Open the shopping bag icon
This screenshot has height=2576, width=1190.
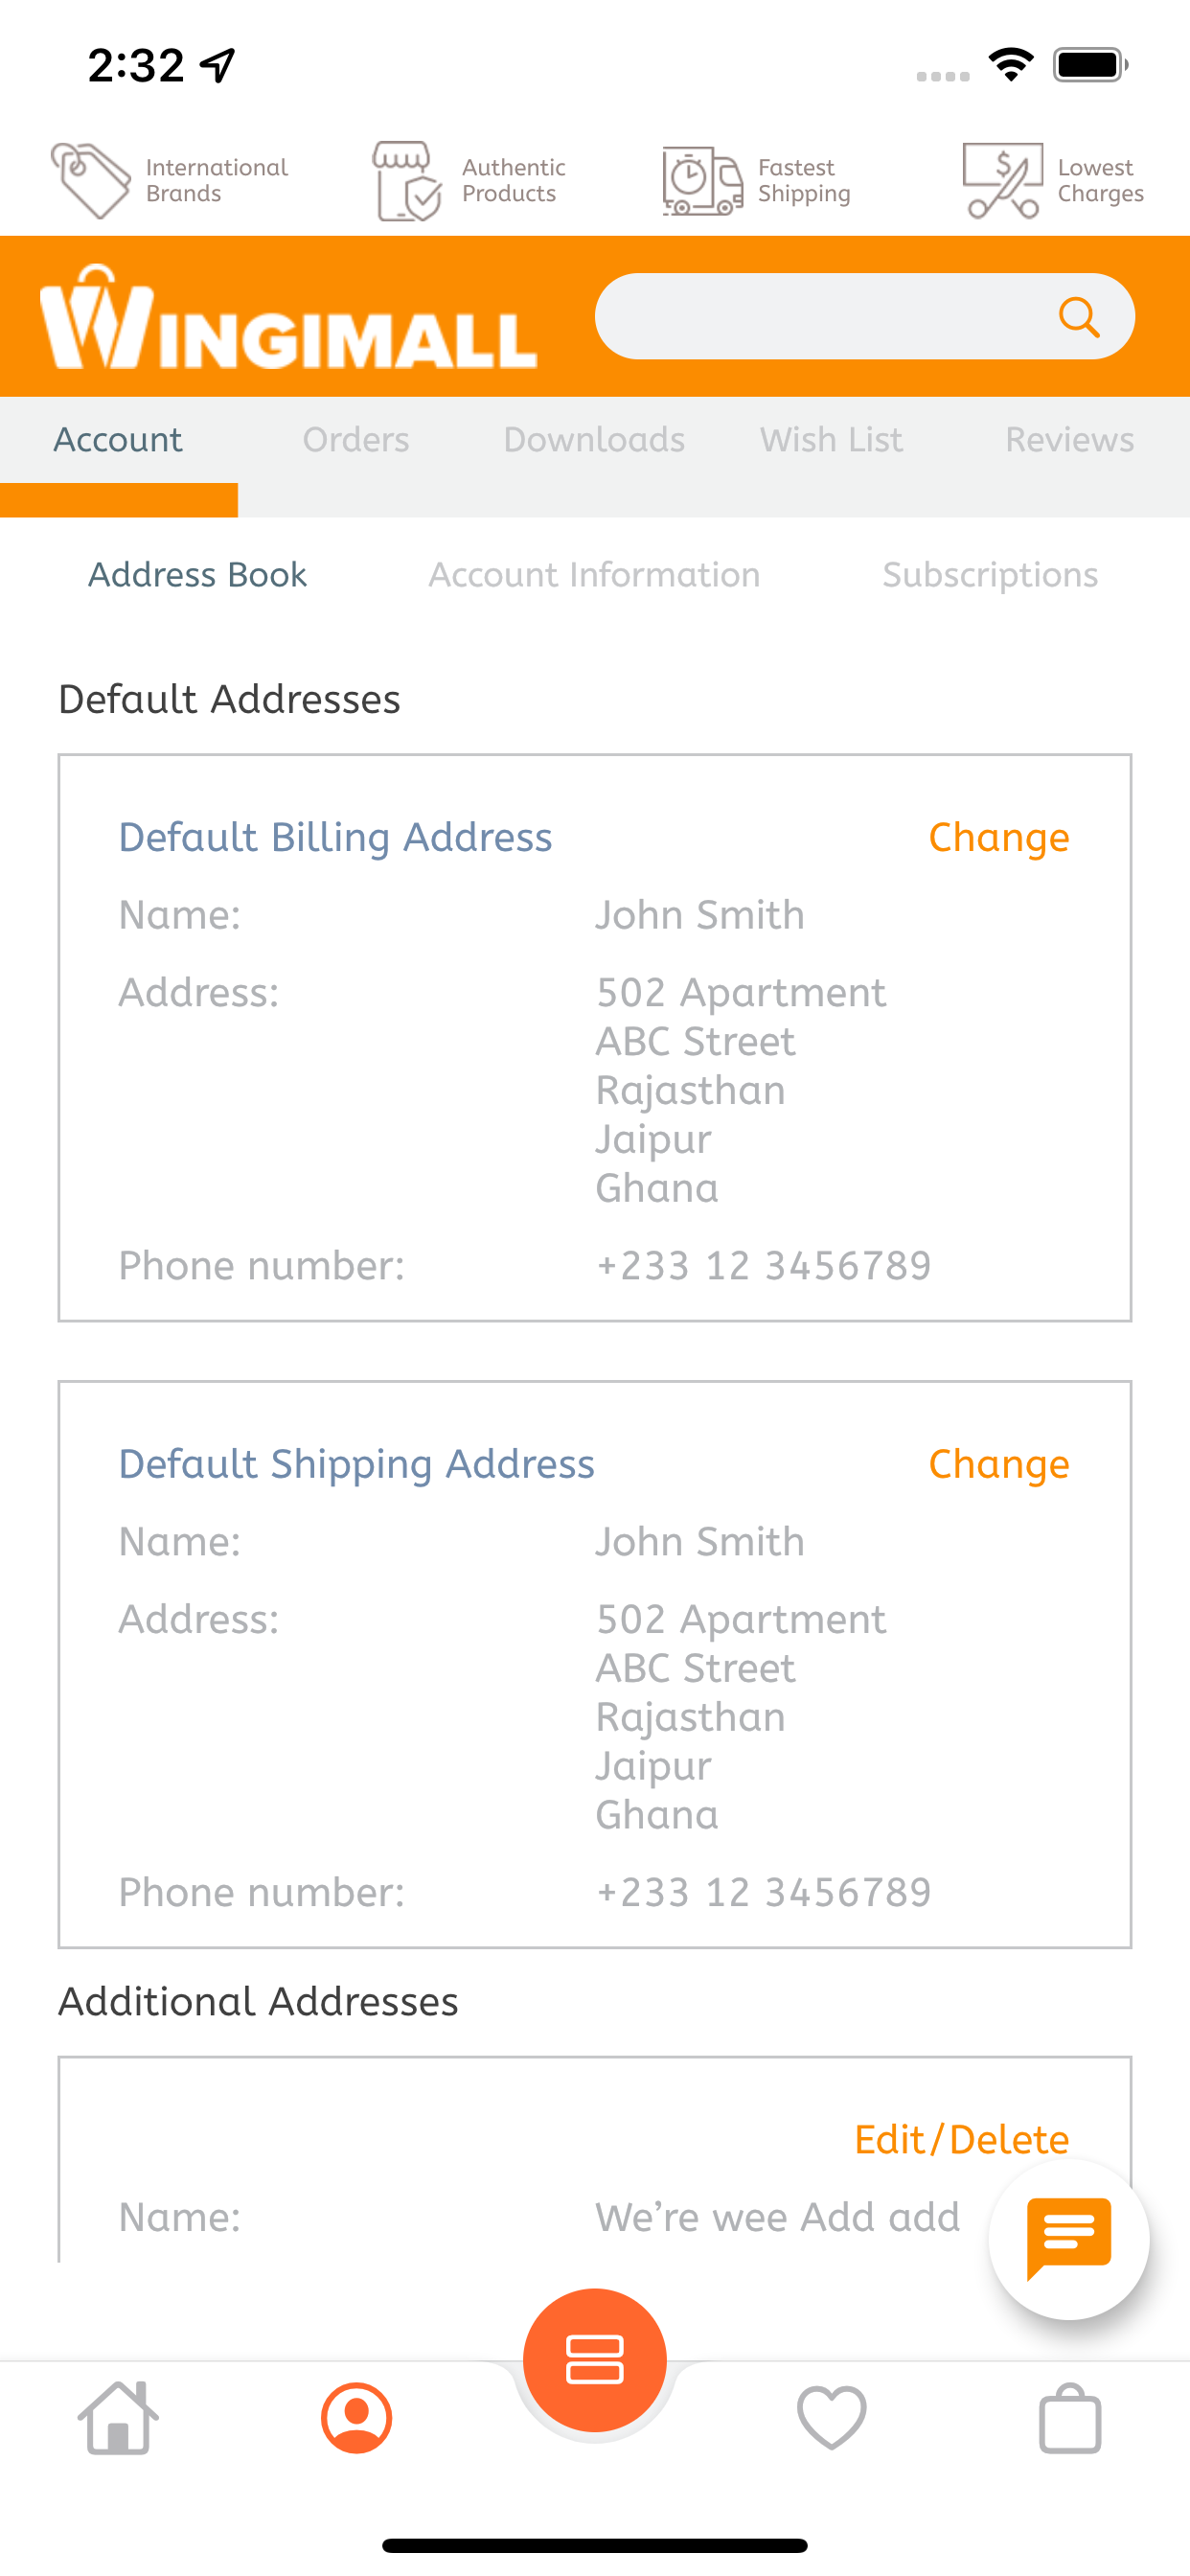(x=1070, y=2418)
